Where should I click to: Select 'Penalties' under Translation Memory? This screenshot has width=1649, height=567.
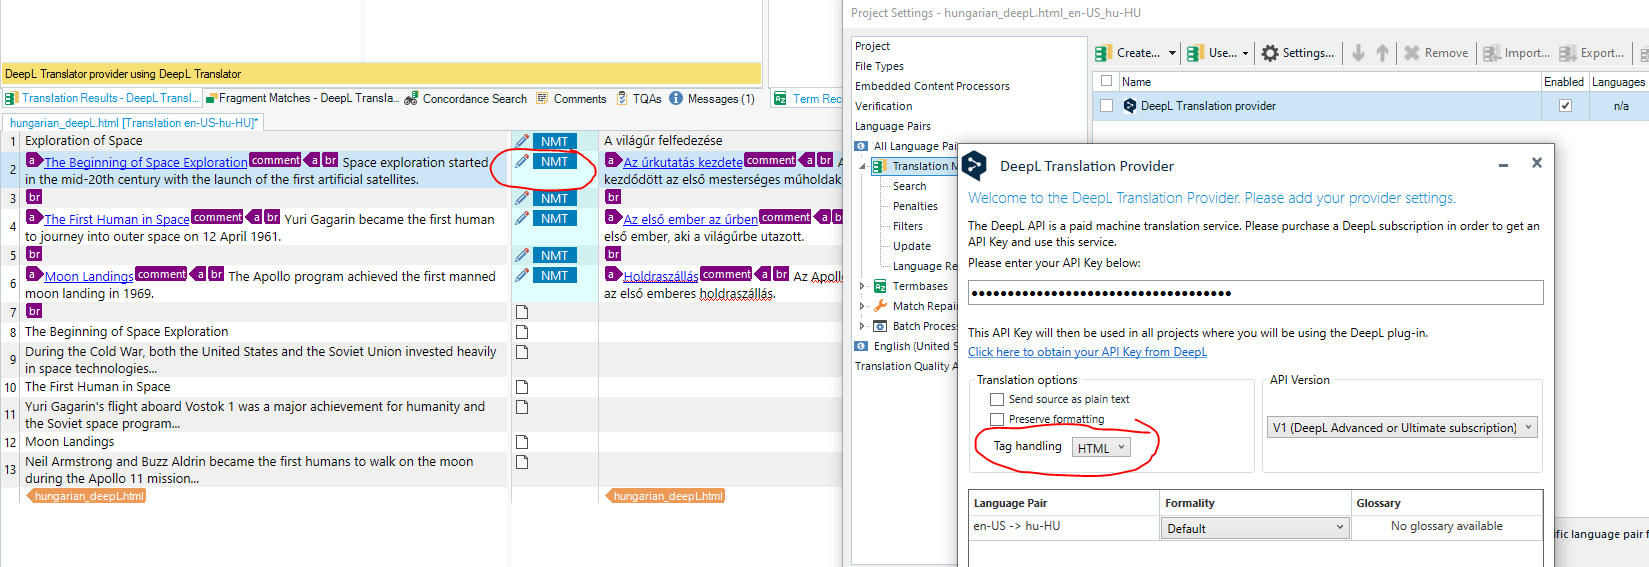(x=915, y=206)
